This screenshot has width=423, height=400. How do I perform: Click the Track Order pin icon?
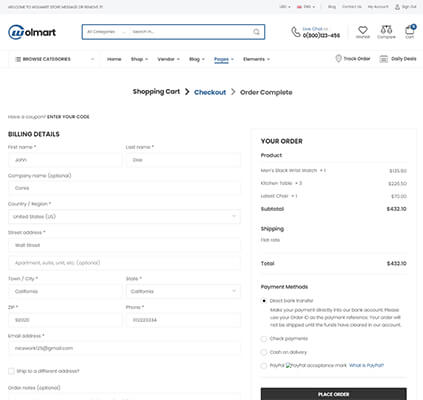[x=338, y=58]
